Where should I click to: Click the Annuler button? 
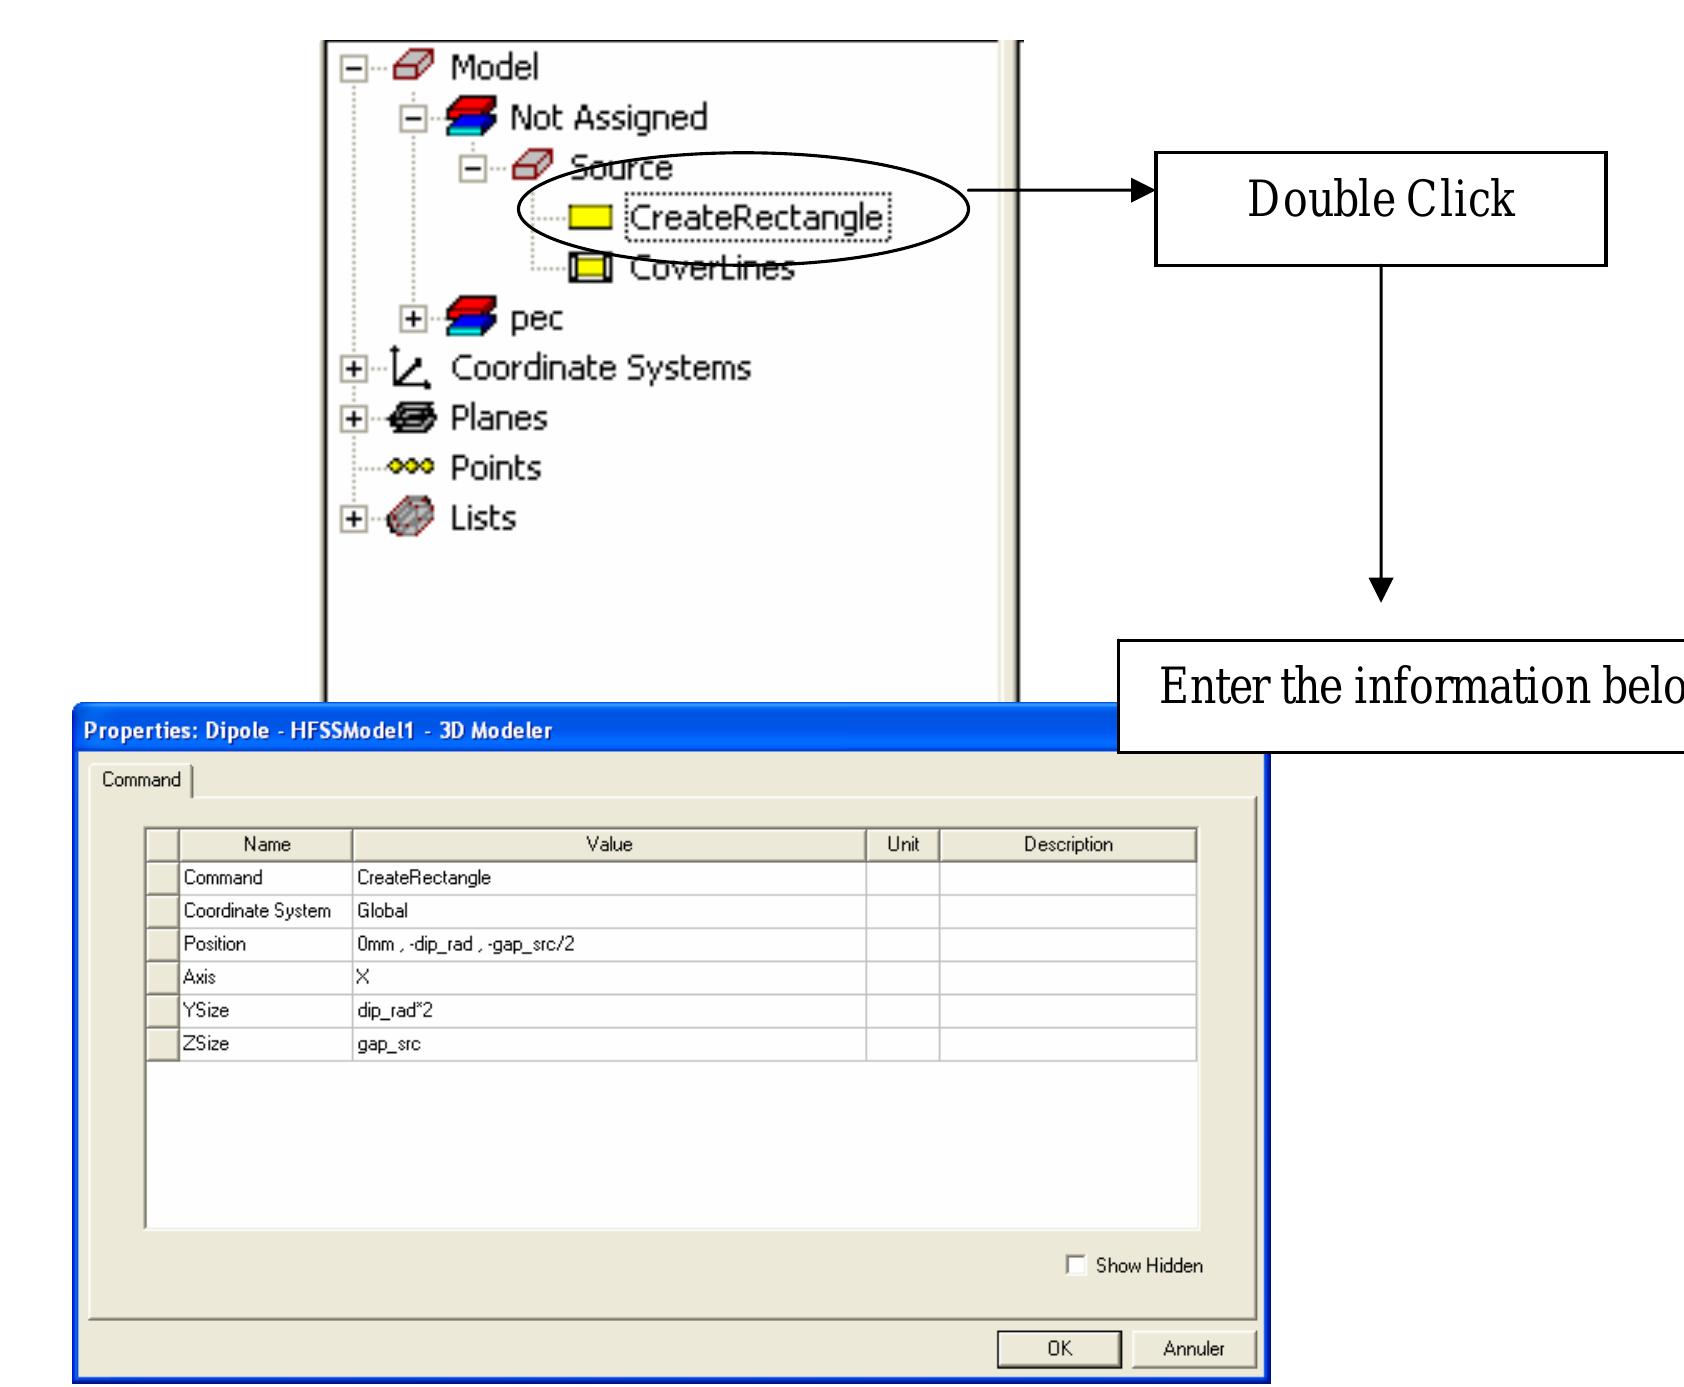click(1195, 1347)
